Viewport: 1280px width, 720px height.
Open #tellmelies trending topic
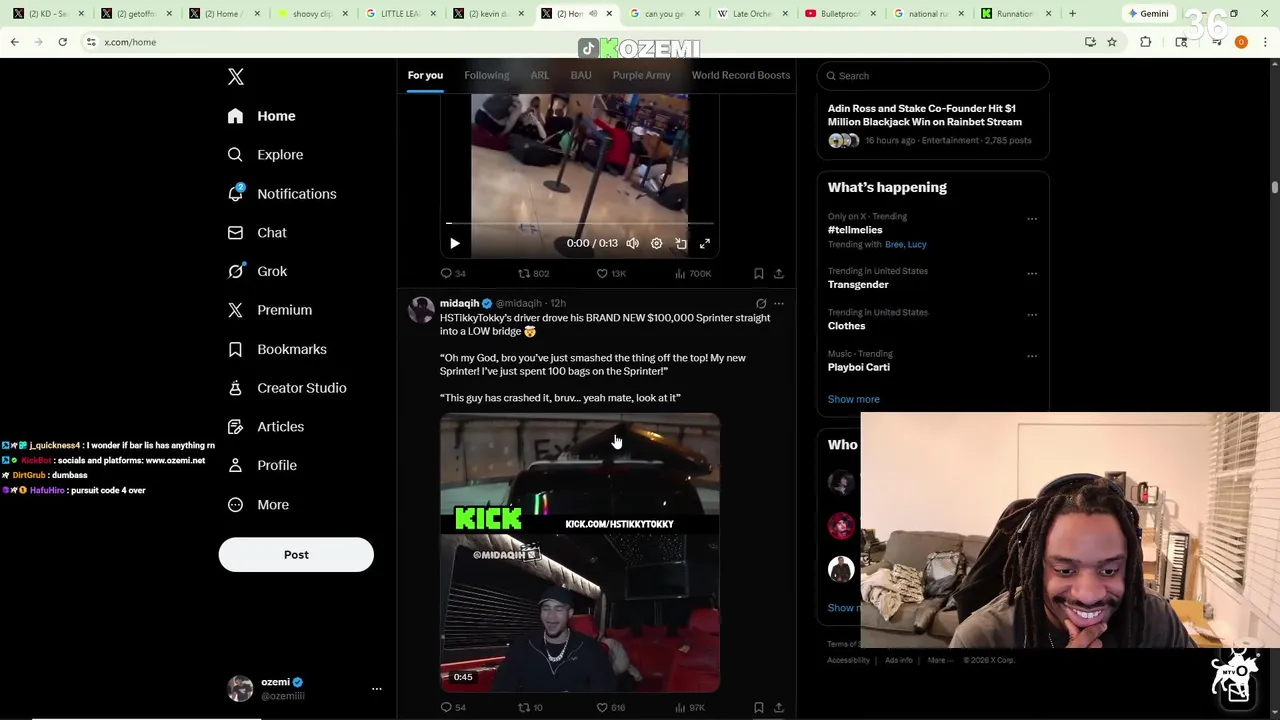click(x=855, y=230)
